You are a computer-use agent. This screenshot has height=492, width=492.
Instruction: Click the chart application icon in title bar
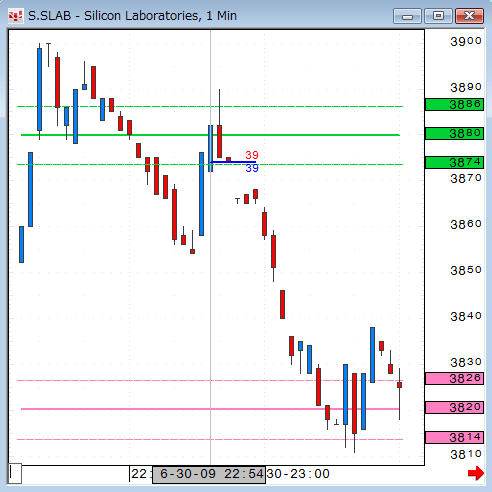[15, 16]
